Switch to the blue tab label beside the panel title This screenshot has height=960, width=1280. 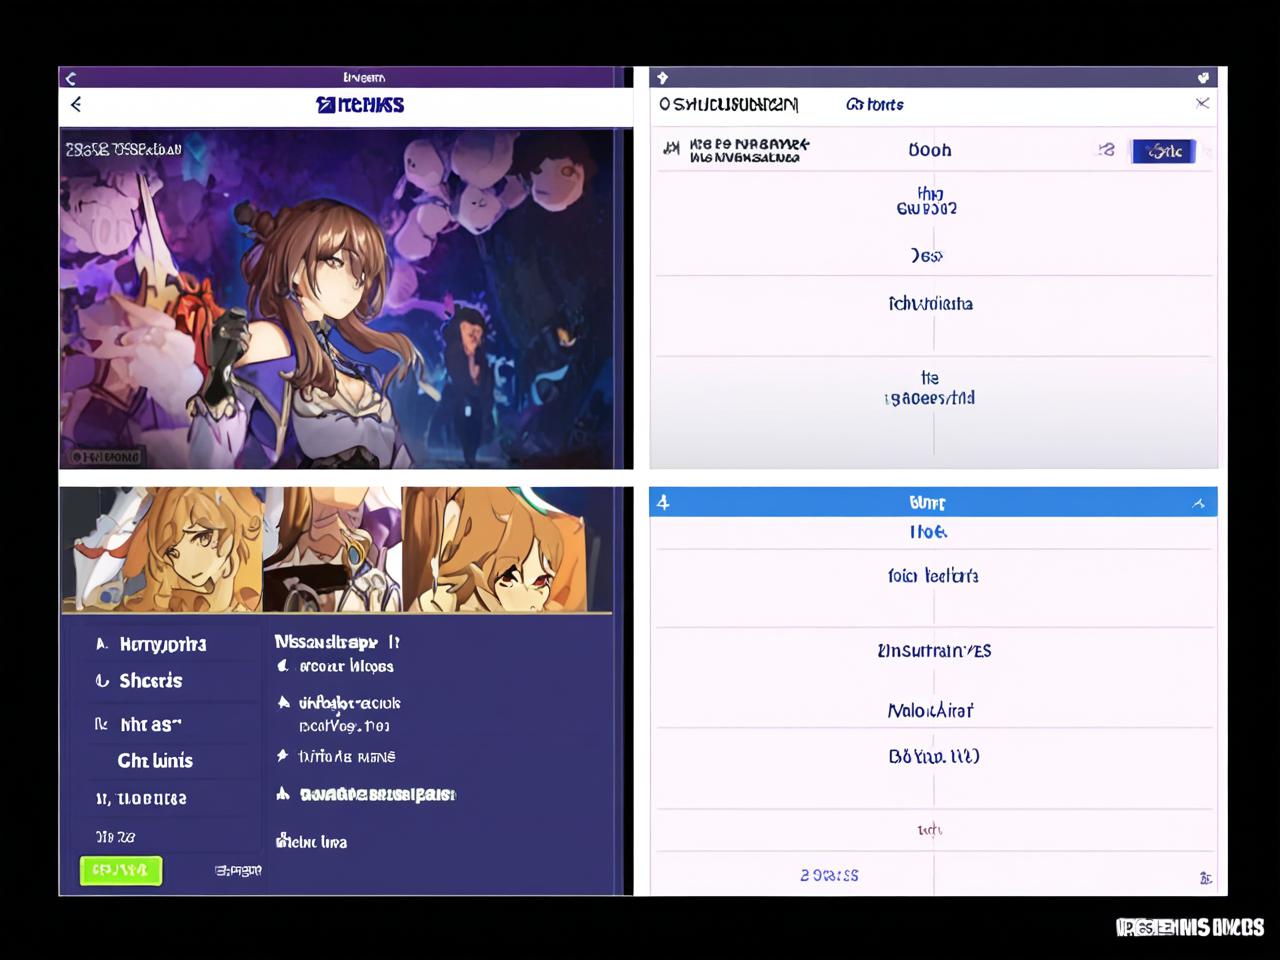click(874, 104)
